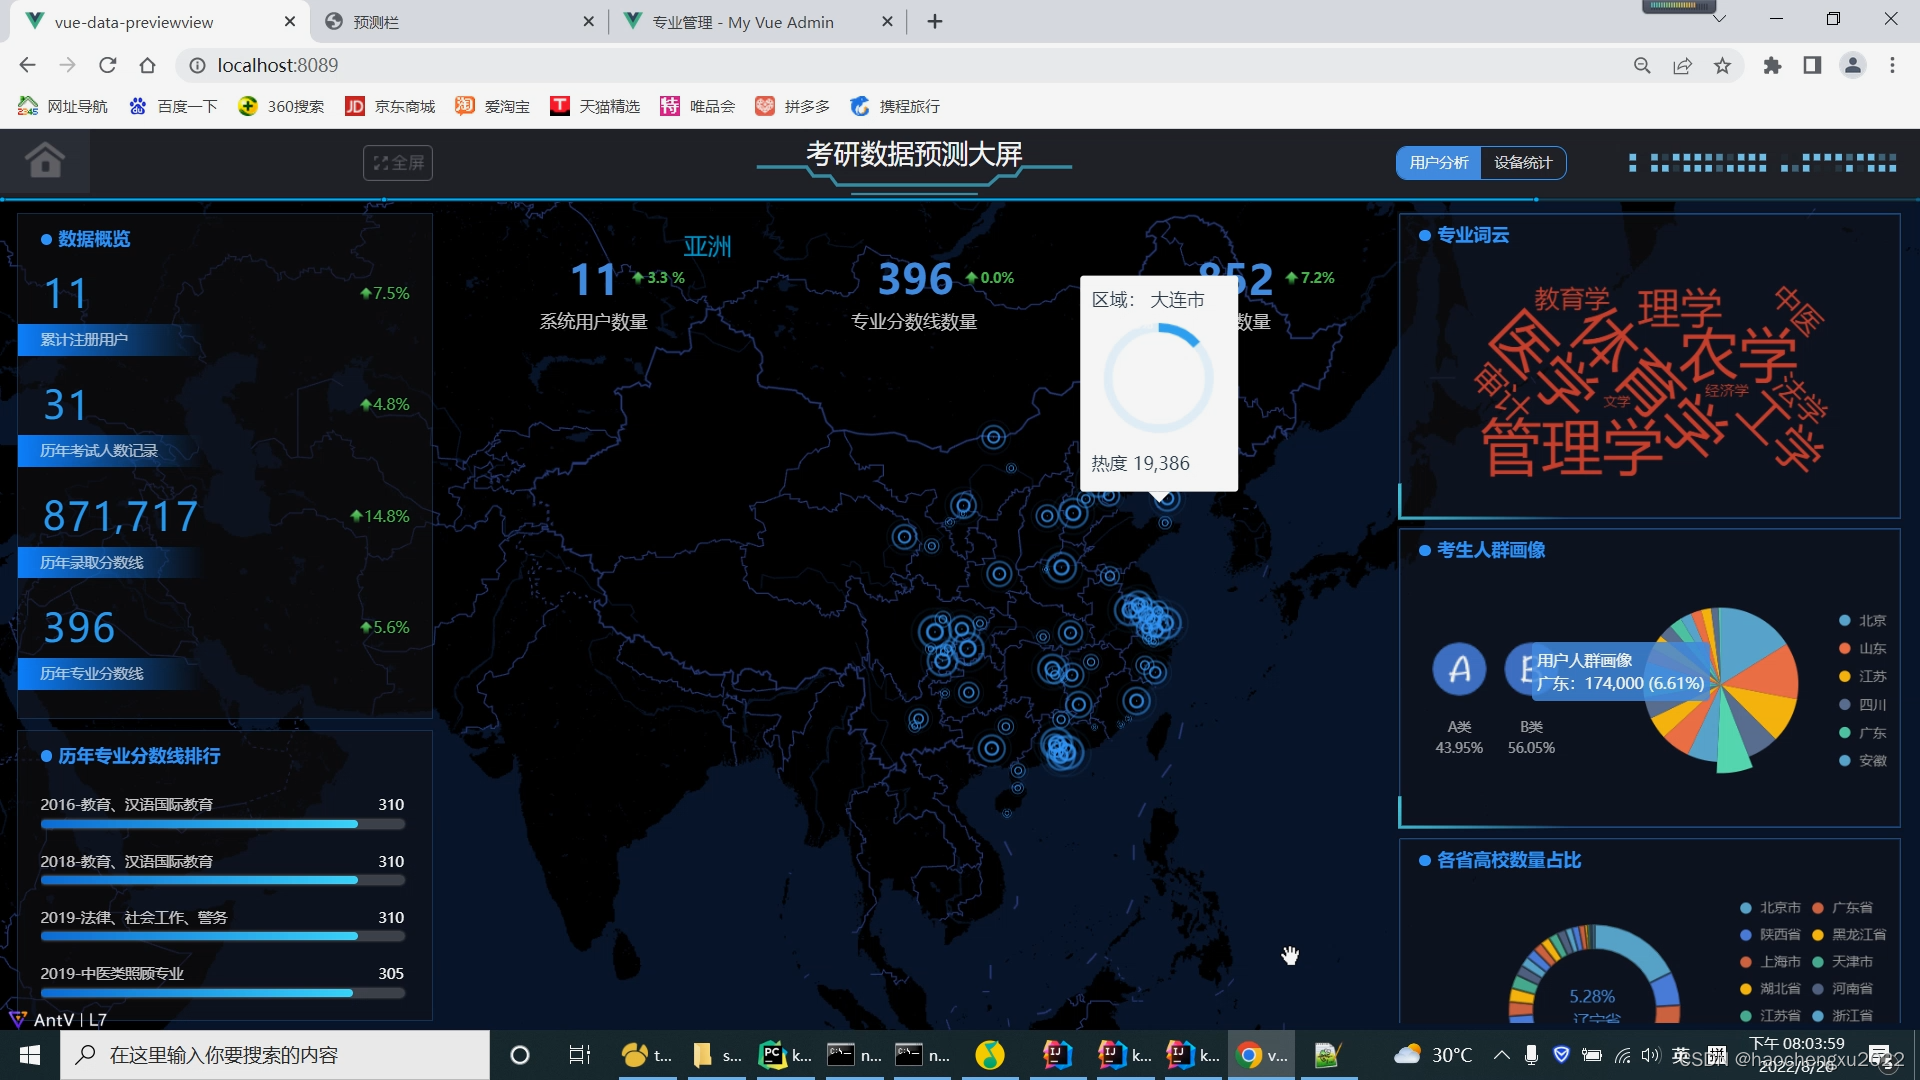
Task: Expand hidden system tray icons arrow
Action: (x=1501, y=1055)
